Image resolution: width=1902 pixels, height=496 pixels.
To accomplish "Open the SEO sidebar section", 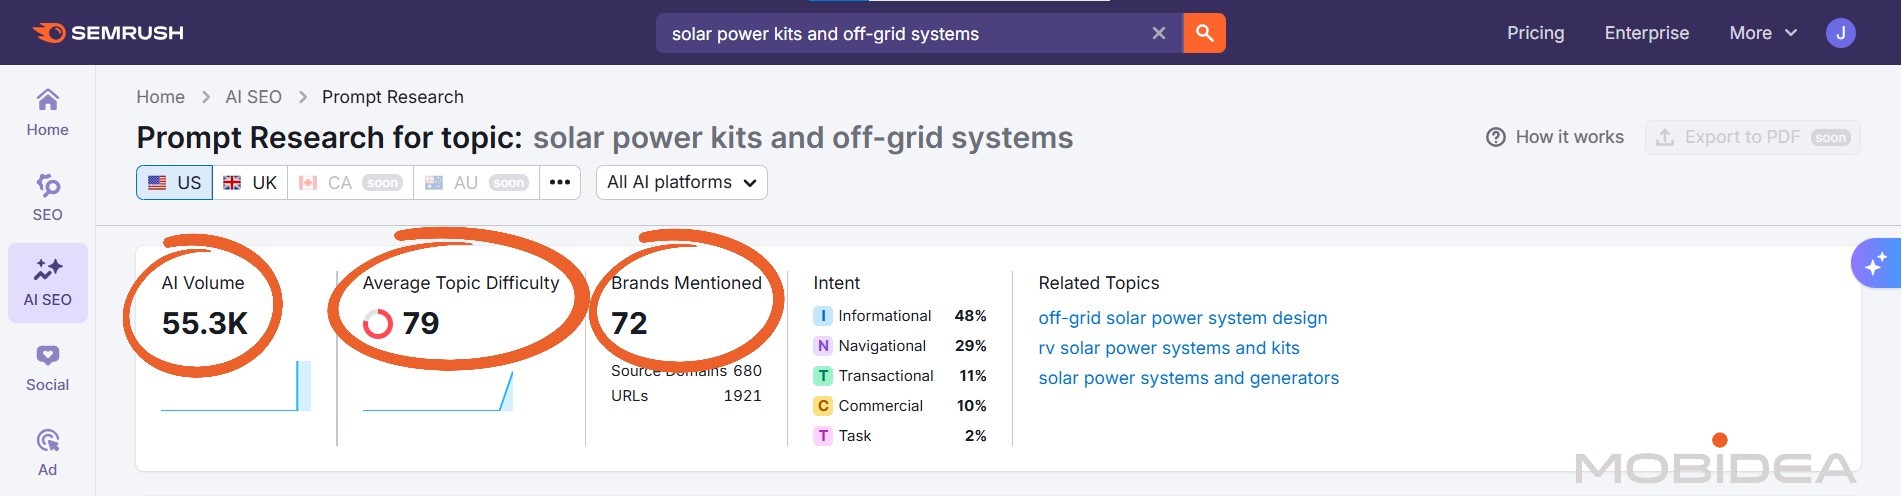I will click(47, 197).
